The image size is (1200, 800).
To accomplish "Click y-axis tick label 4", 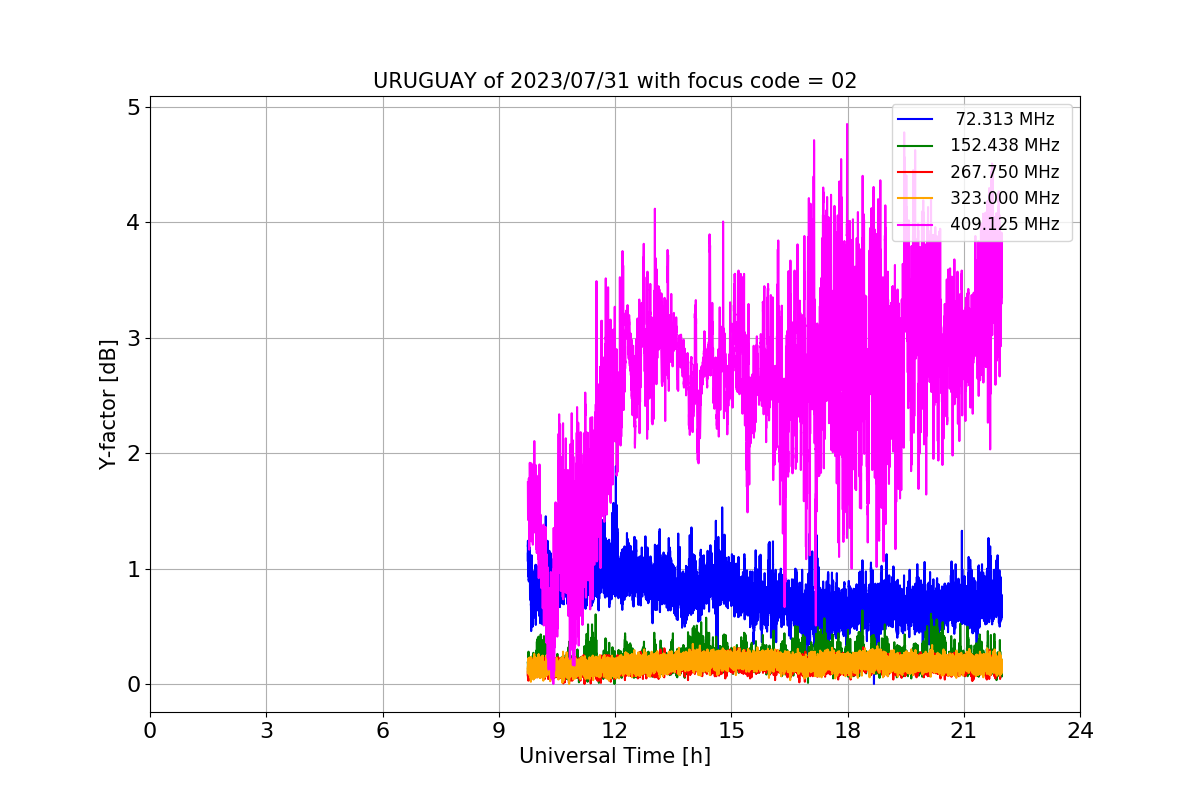I will 132,223.
